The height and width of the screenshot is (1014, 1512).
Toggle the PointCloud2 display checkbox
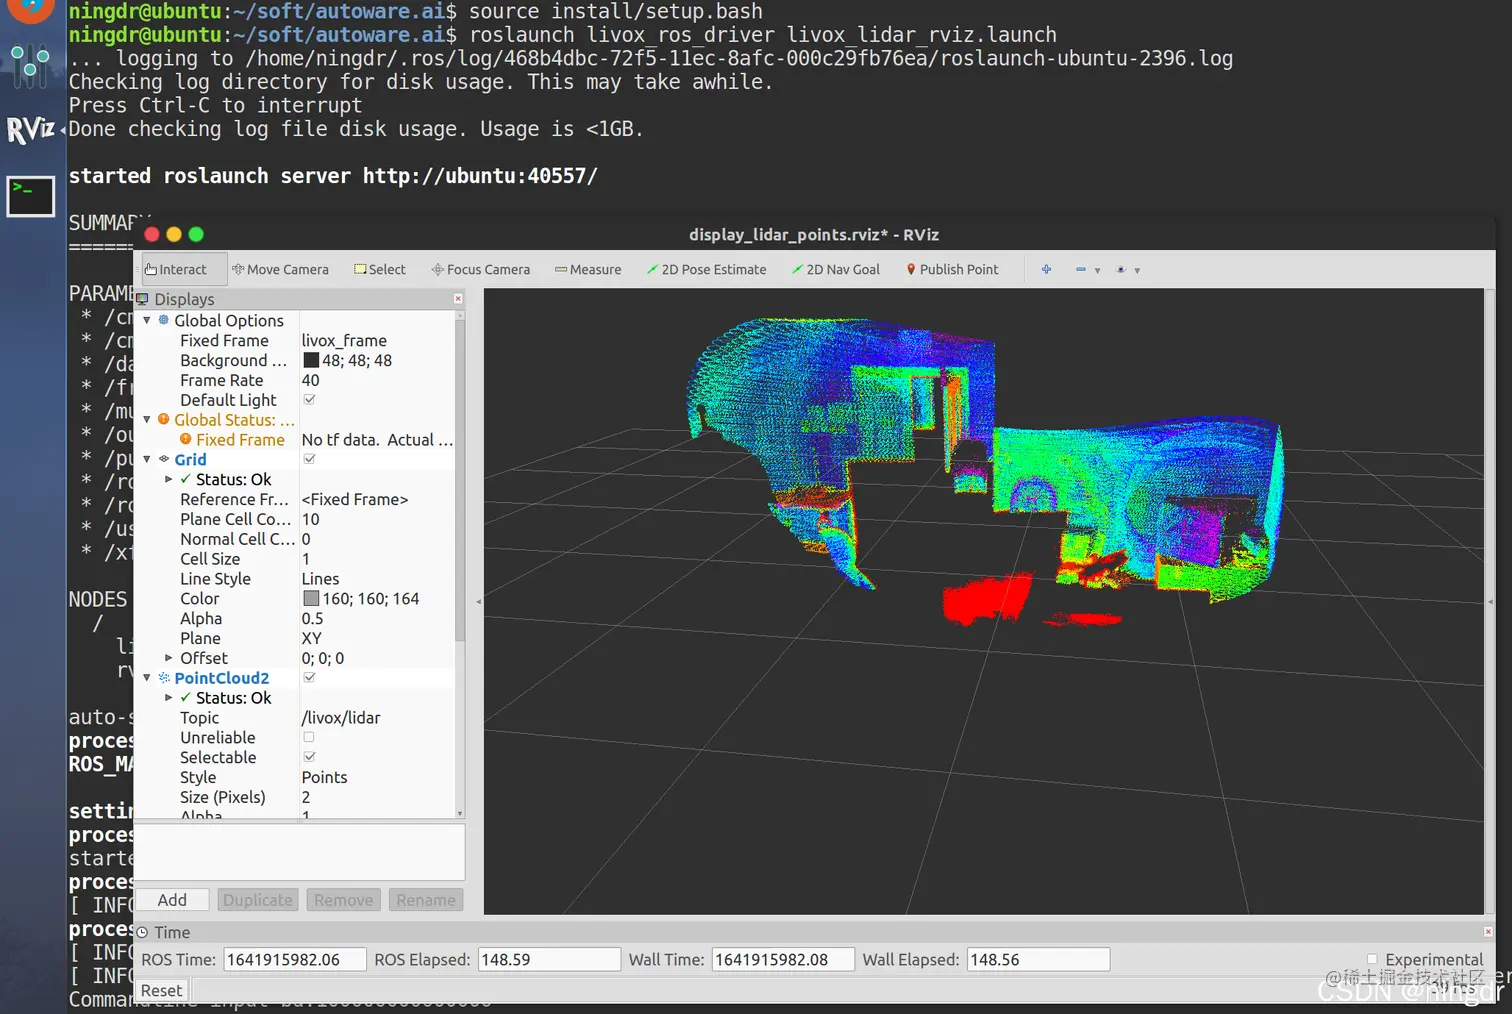[x=309, y=677]
